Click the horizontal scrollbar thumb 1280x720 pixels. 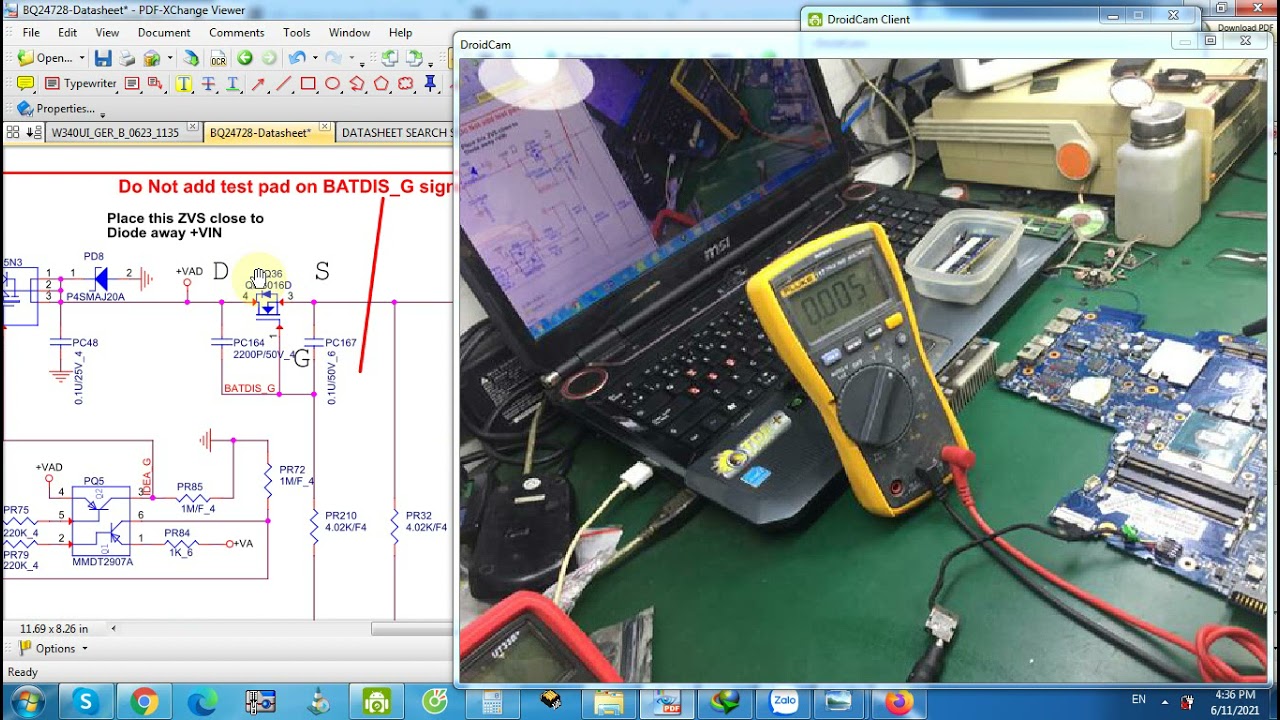click(x=412, y=629)
